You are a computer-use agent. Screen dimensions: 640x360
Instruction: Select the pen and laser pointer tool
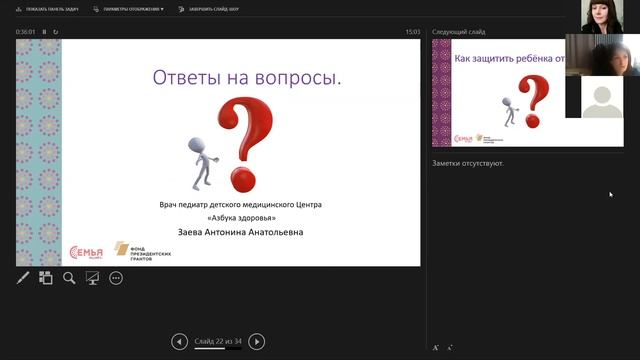coord(23,278)
